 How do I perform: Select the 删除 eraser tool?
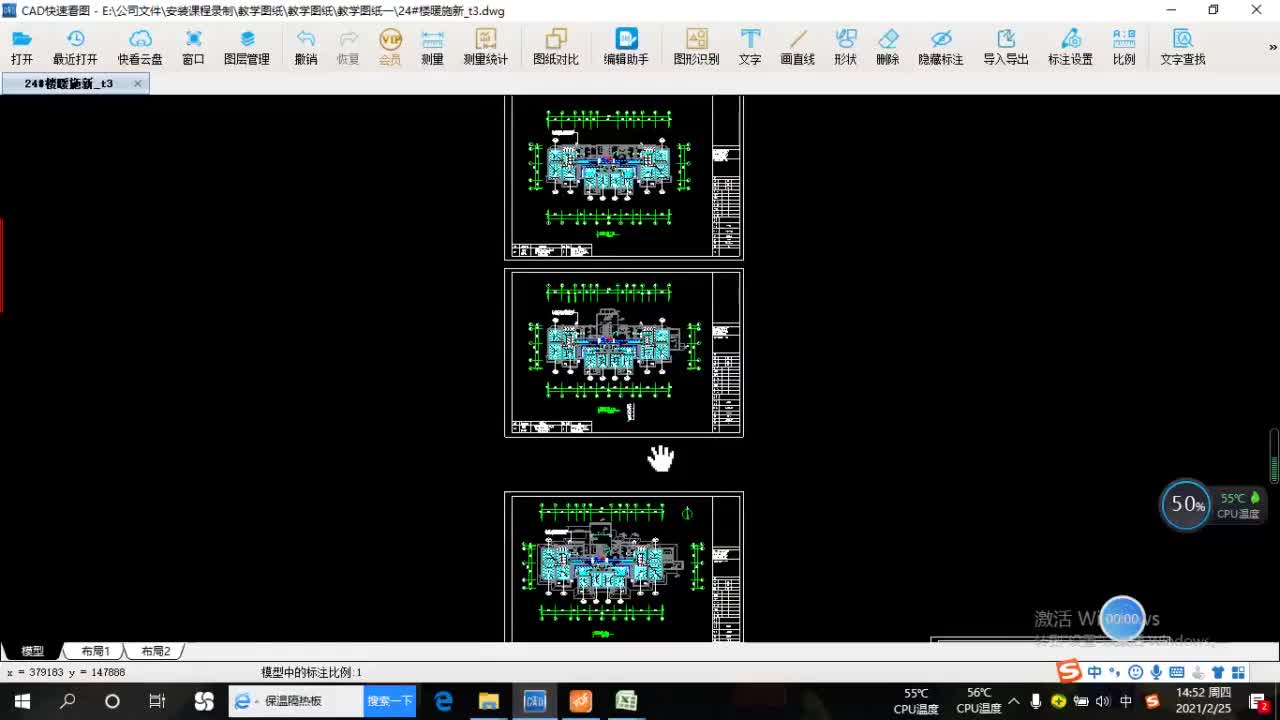[x=888, y=47]
